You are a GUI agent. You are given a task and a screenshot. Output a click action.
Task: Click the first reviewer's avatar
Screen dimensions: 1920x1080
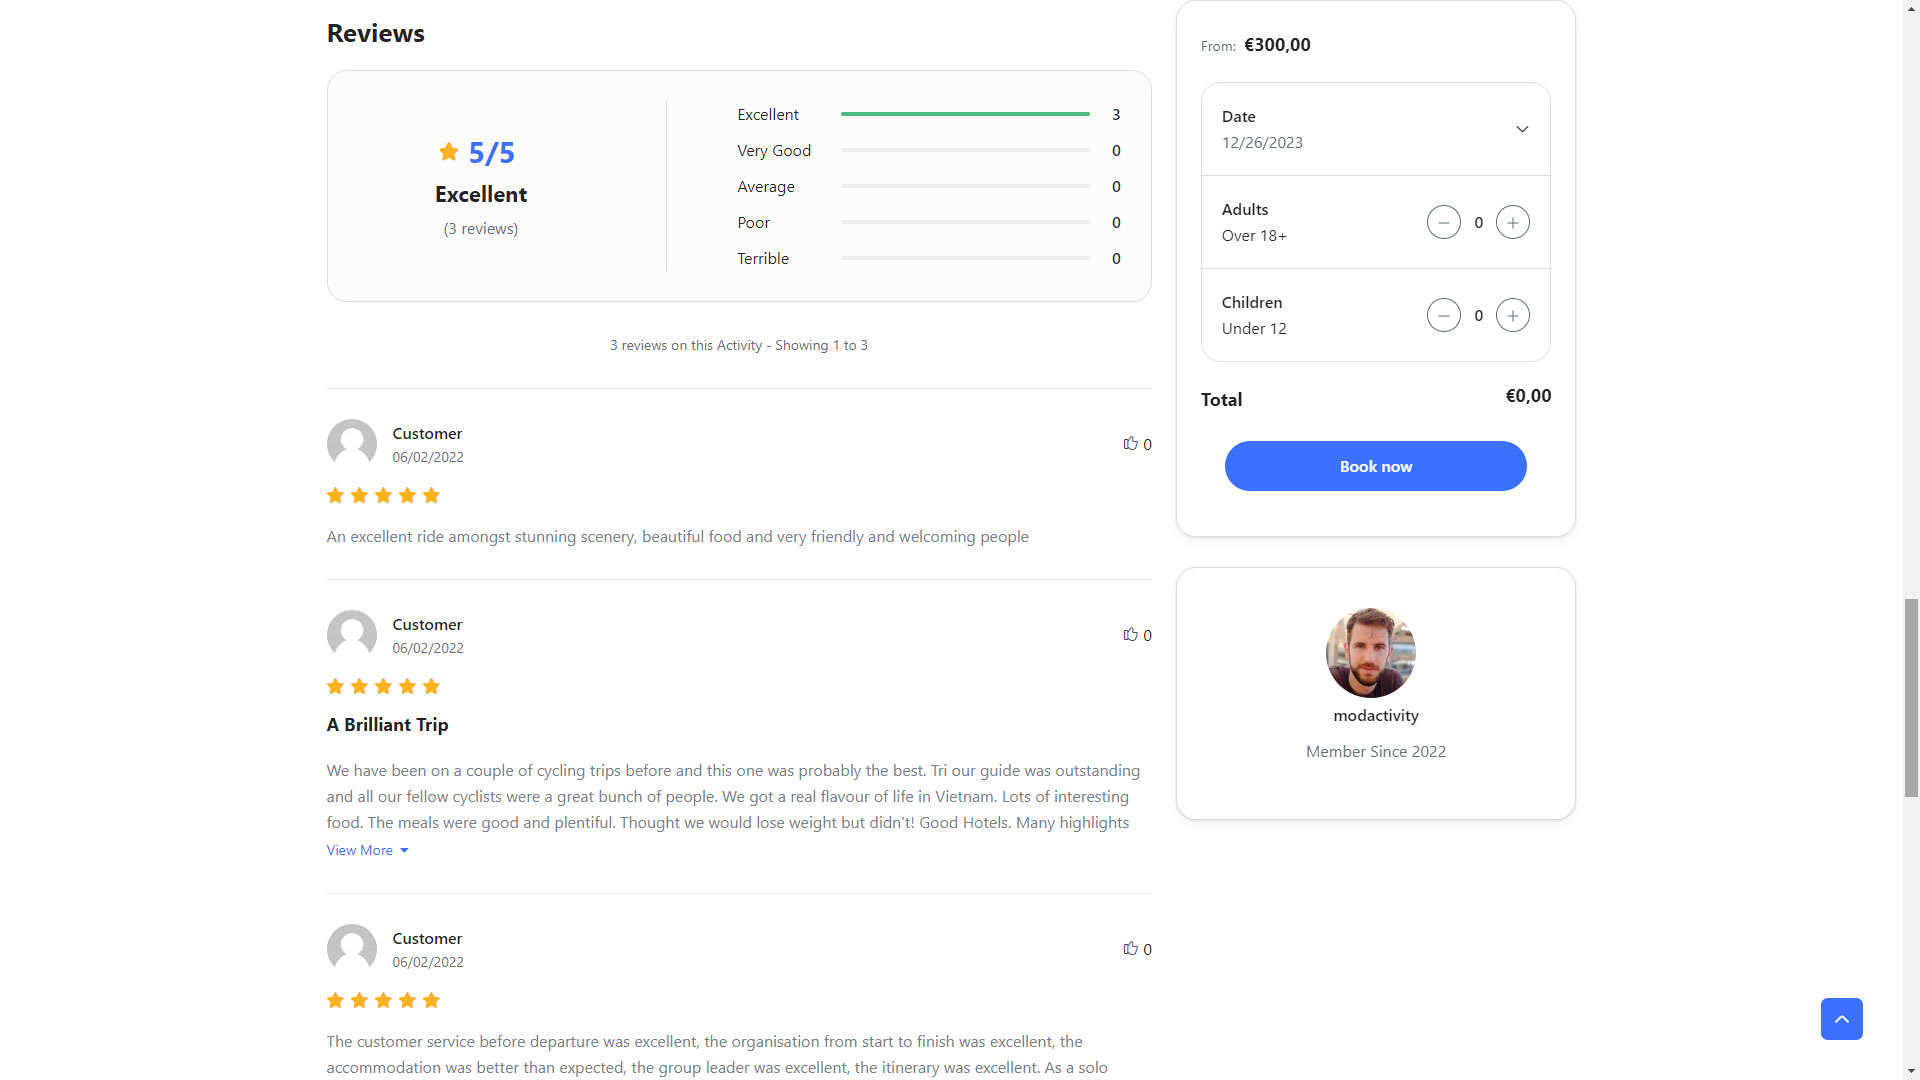(x=352, y=443)
